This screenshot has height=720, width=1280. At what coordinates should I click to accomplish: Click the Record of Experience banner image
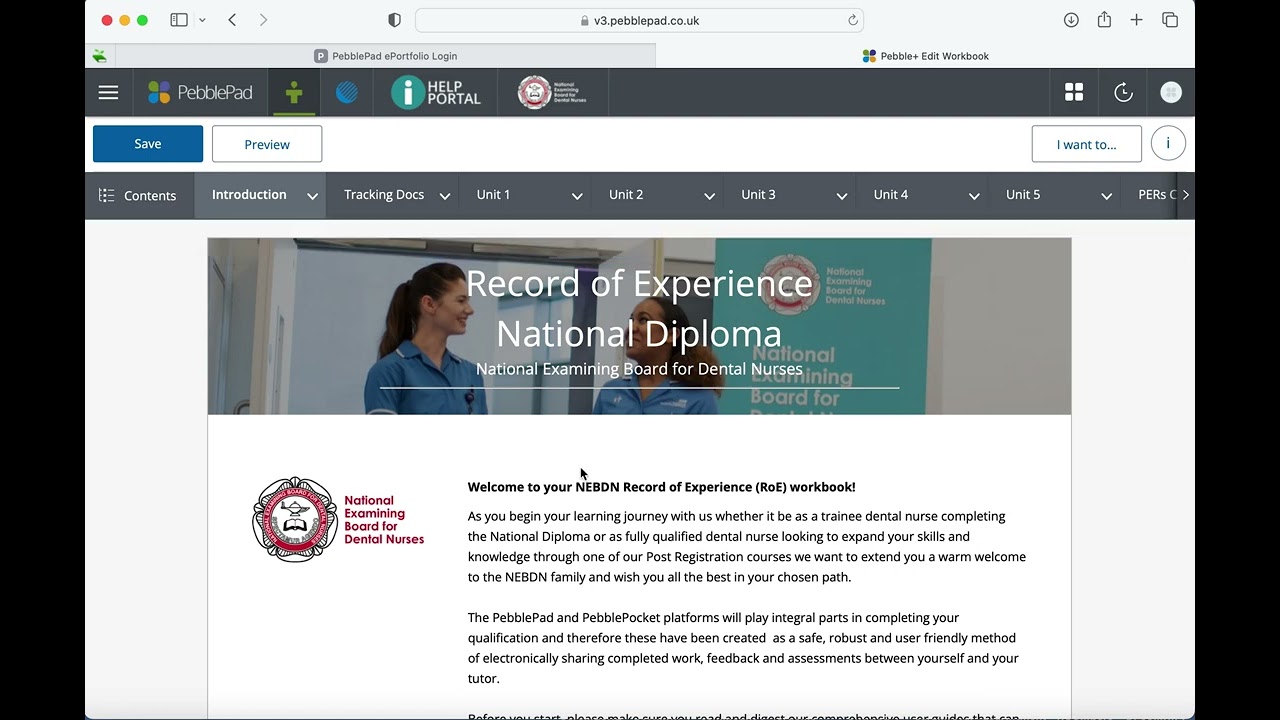click(639, 326)
